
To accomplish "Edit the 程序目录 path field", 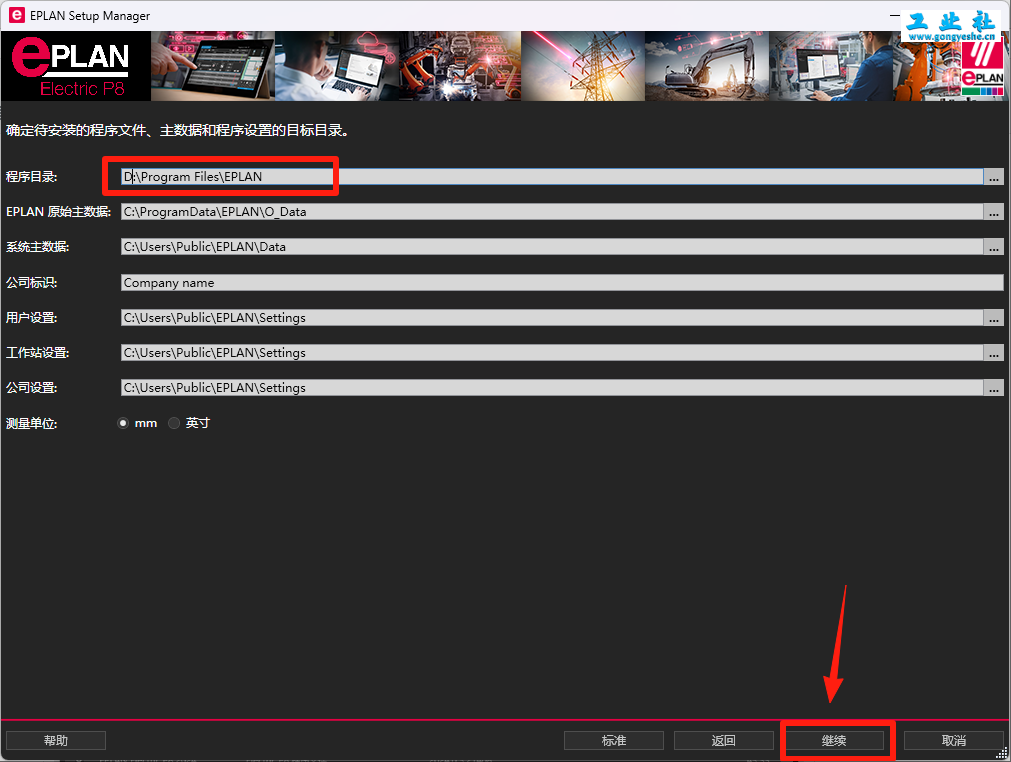I will pos(552,177).
